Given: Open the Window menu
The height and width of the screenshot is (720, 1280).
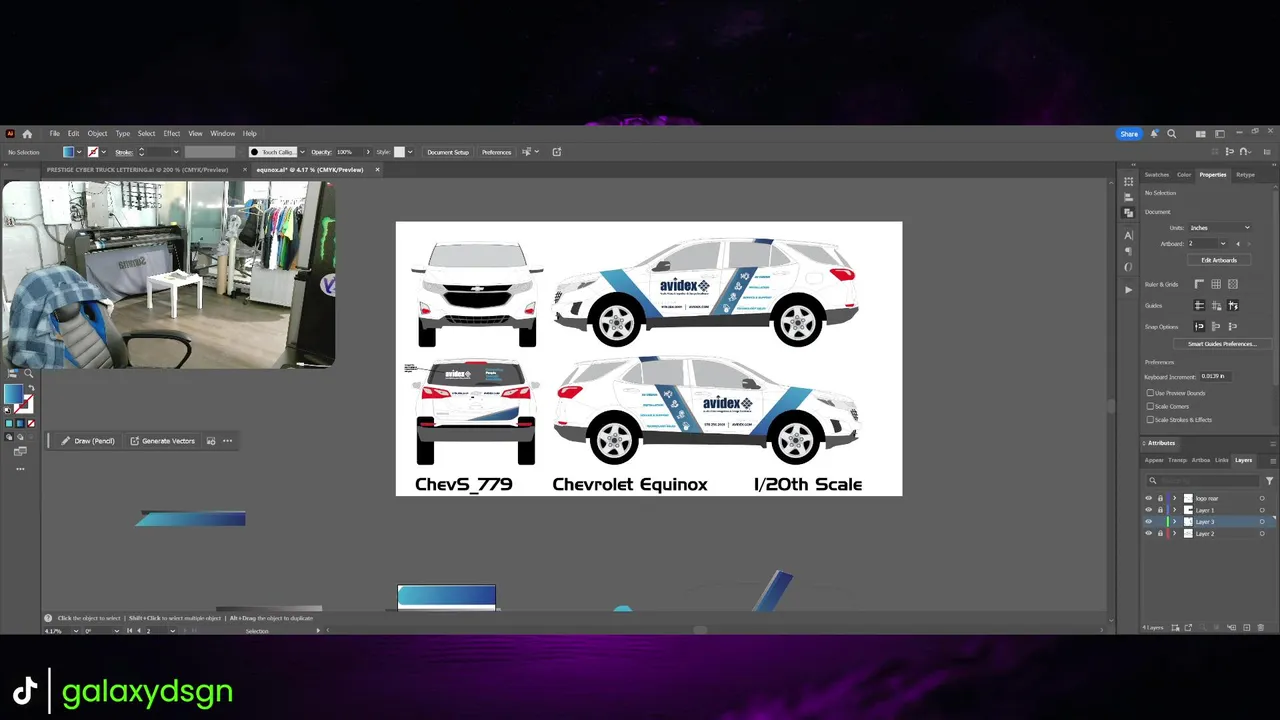Looking at the screenshot, I should coord(222,134).
